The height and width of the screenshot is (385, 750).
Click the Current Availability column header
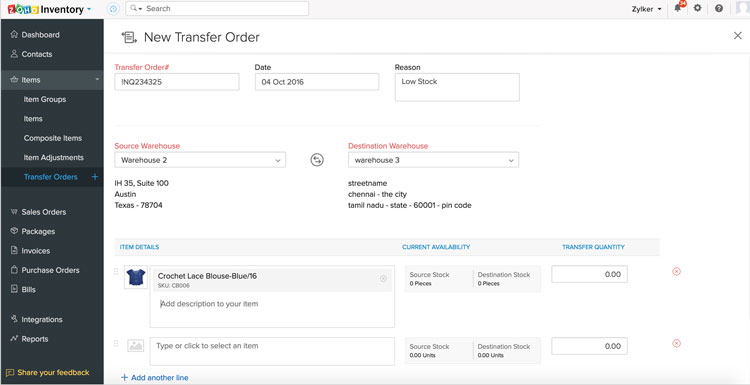tap(436, 247)
